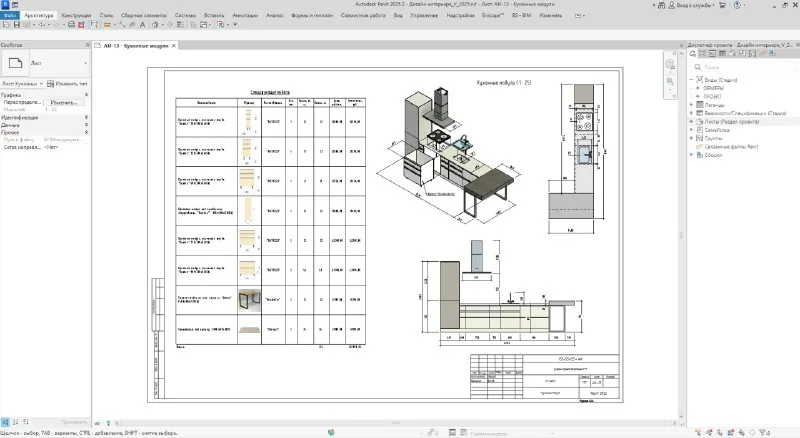
Task: Click the last blue icon in Project Browser toolbar
Action: coord(772,53)
